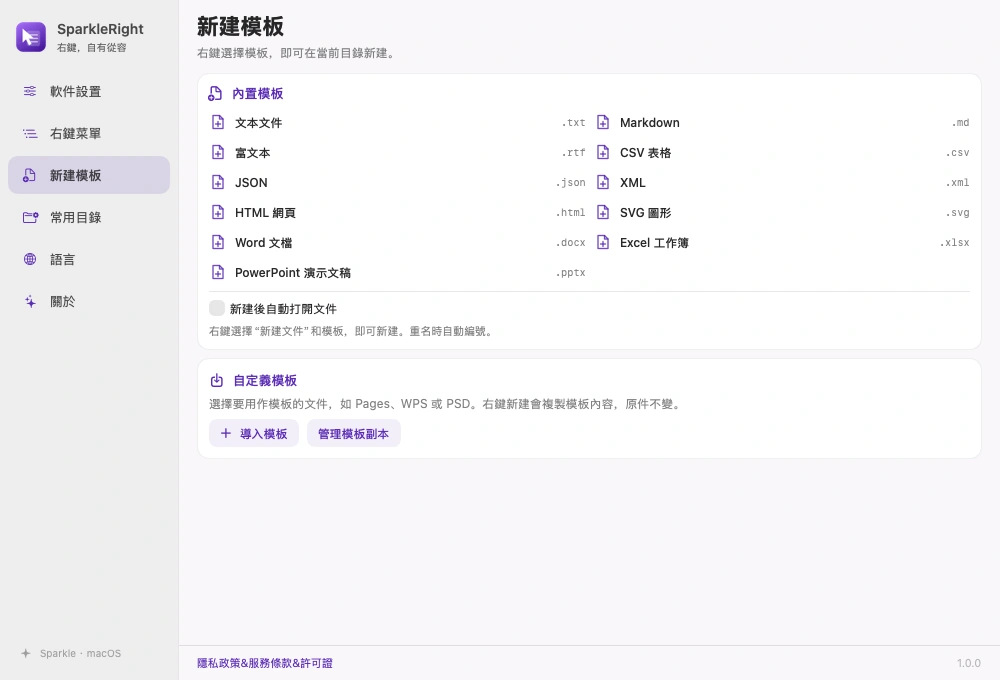Click the file icon for HTML 網頁
Viewport: 1000px width, 680px height.
click(218, 212)
